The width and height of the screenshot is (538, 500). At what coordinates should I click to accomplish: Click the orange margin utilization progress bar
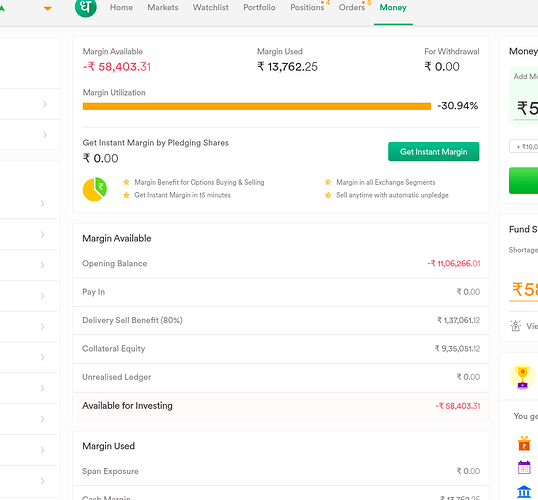(x=257, y=106)
